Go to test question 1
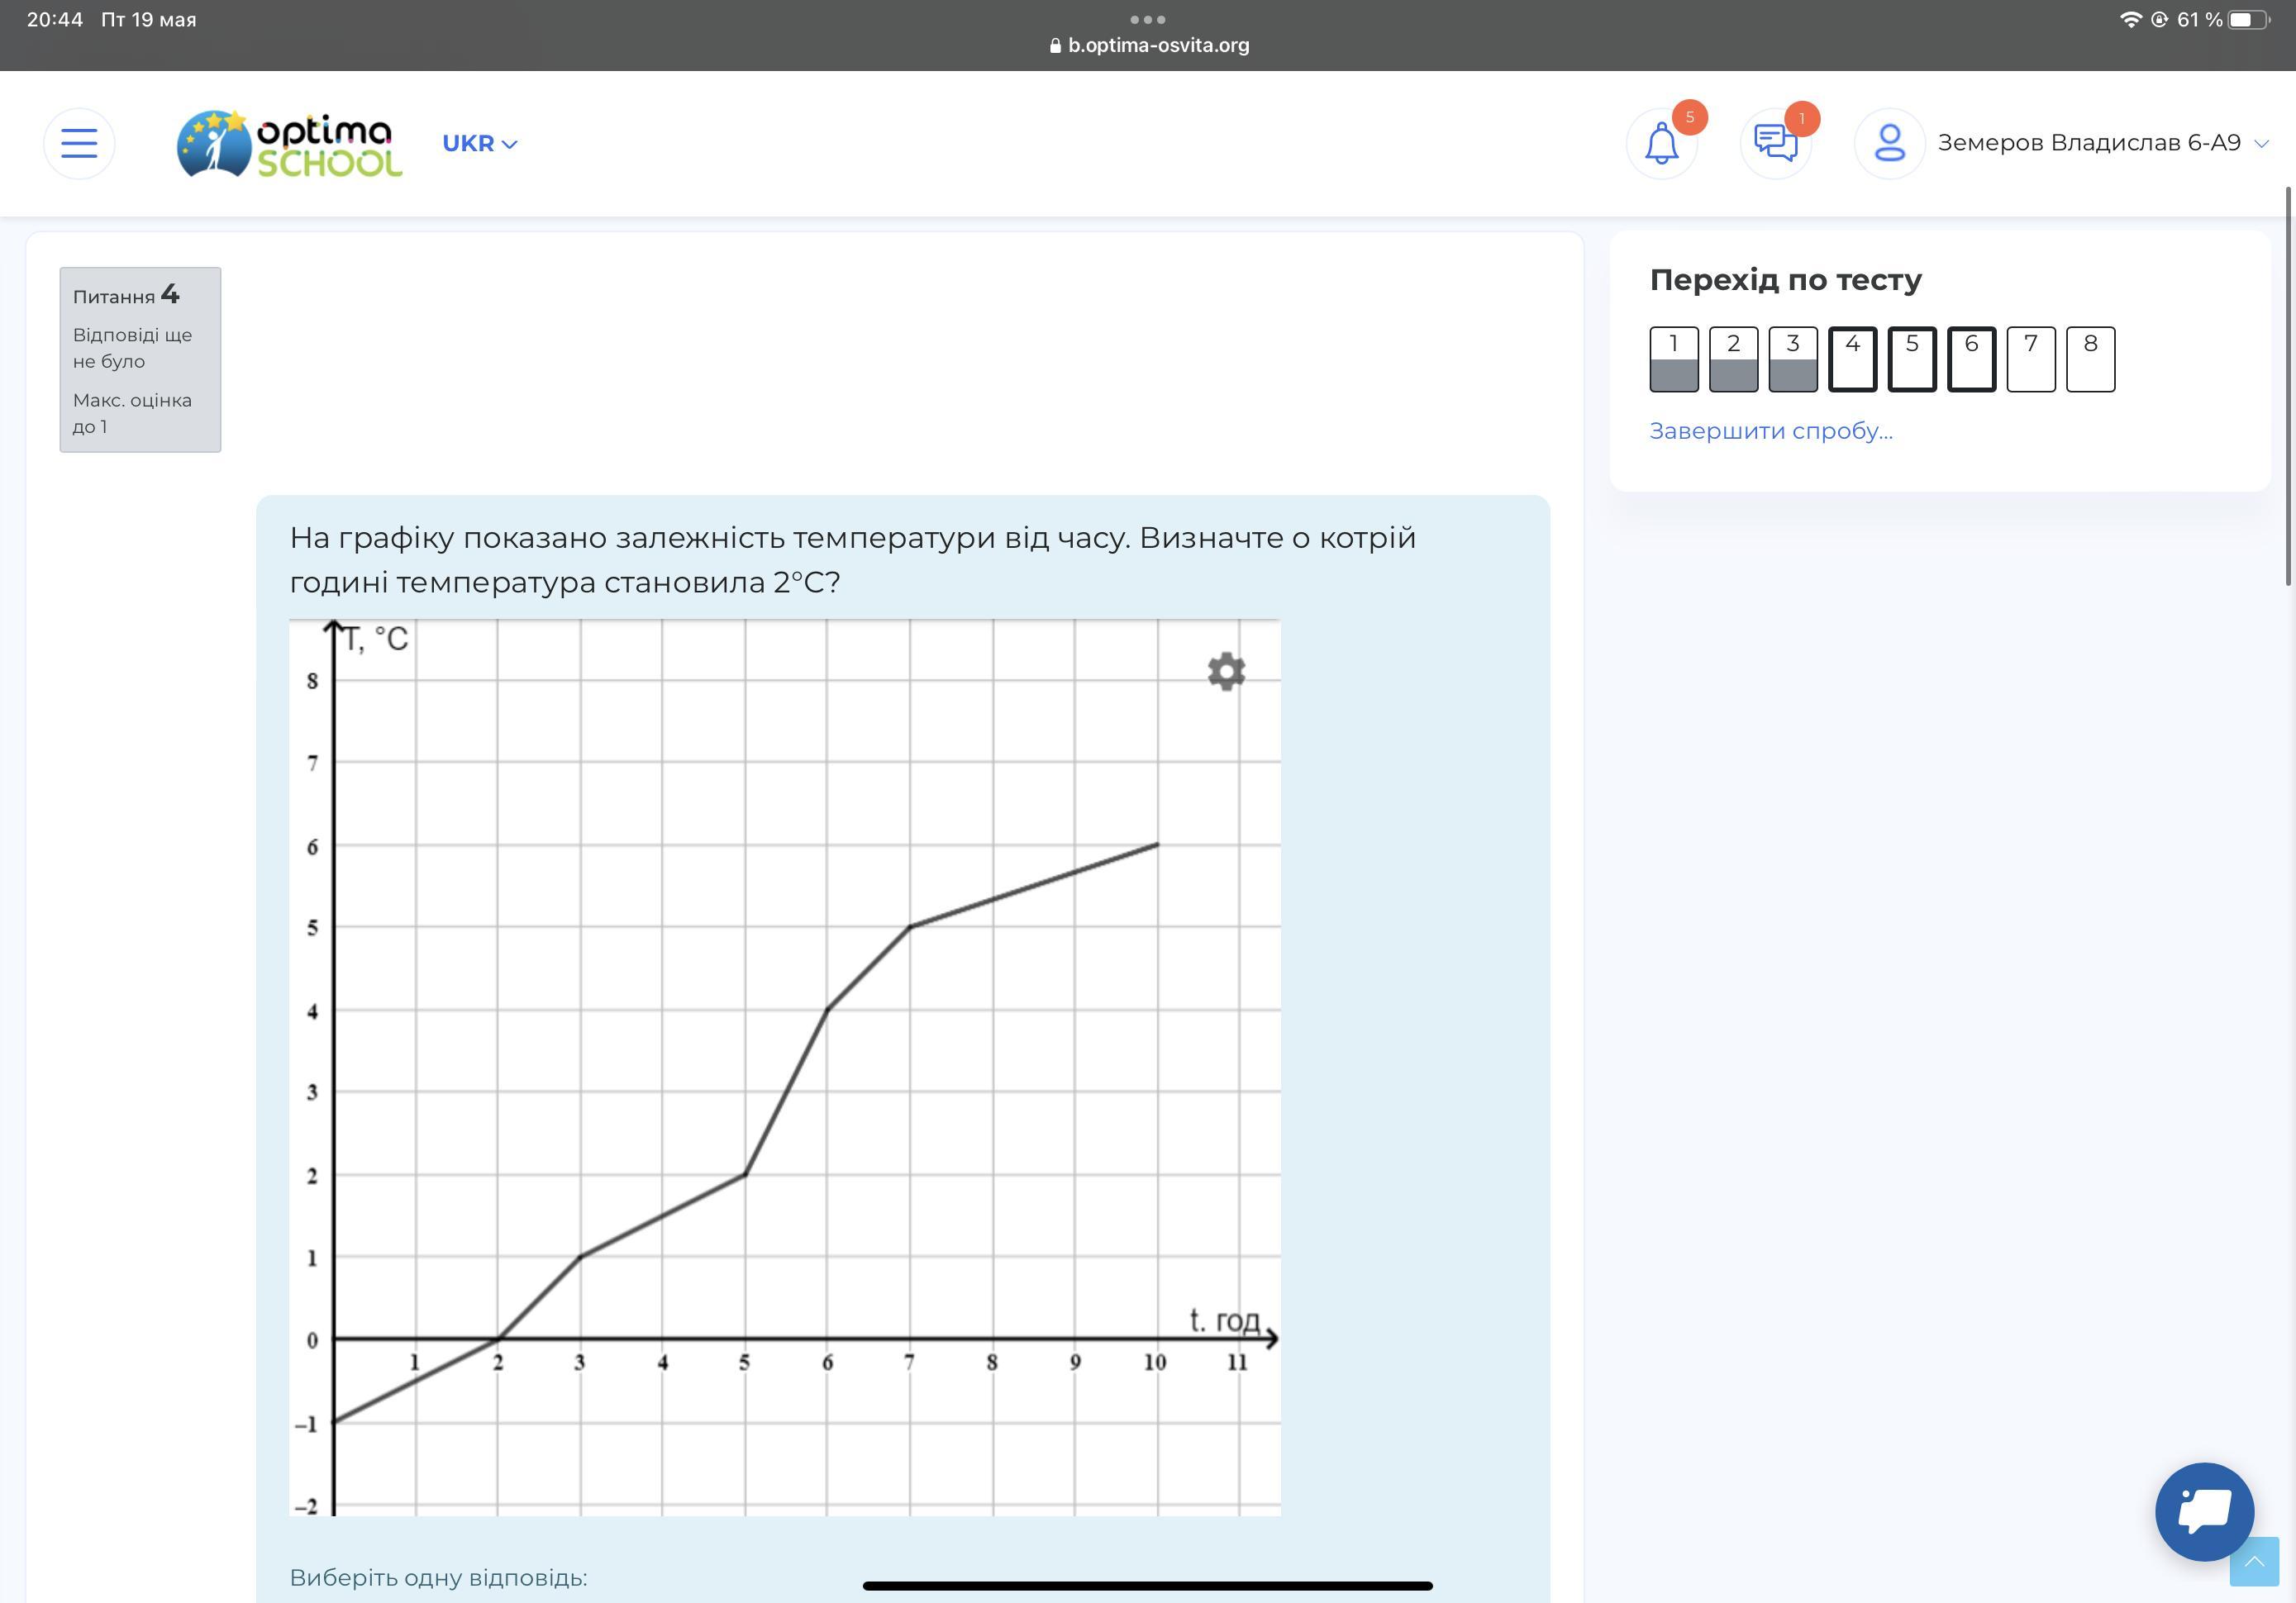The image size is (2296, 1603). (x=1674, y=359)
